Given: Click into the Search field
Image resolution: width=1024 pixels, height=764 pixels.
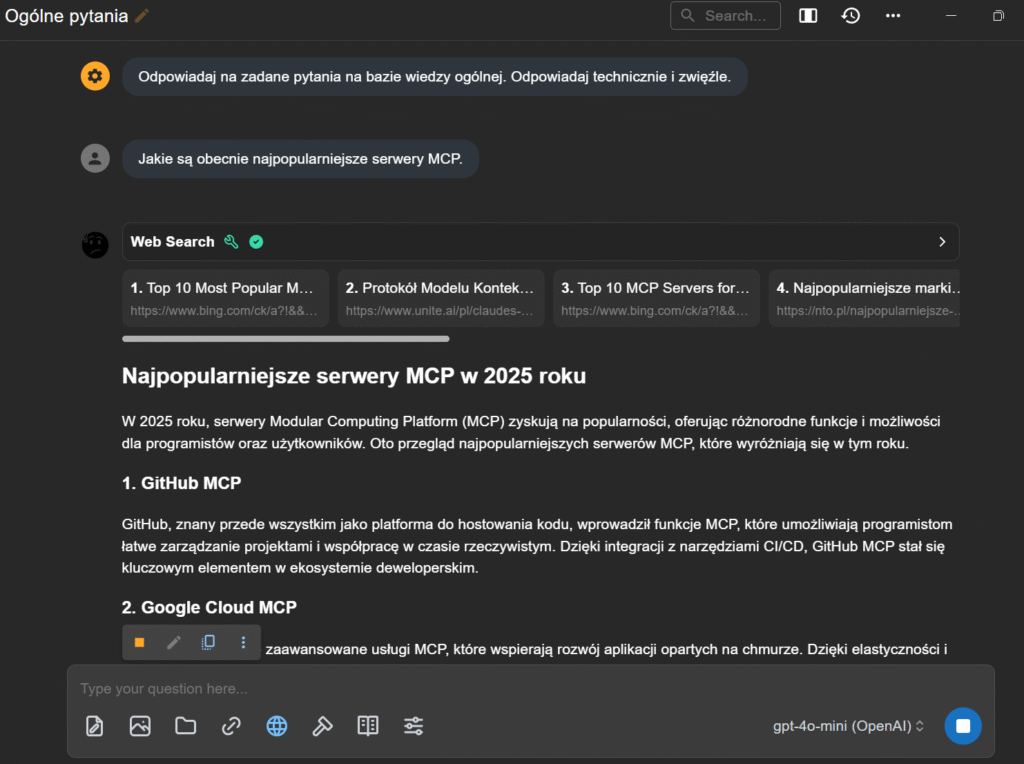Looking at the screenshot, I should [x=725, y=16].
